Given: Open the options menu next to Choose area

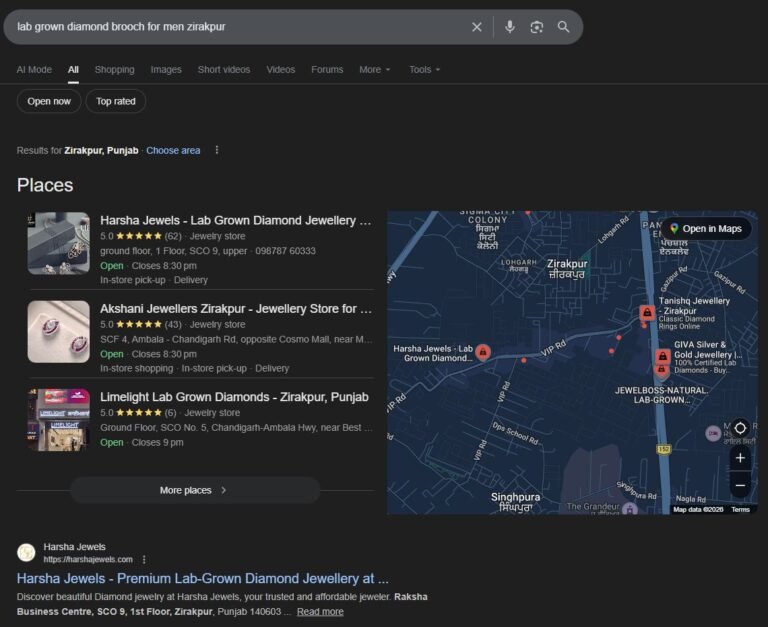Looking at the screenshot, I should 217,150.
